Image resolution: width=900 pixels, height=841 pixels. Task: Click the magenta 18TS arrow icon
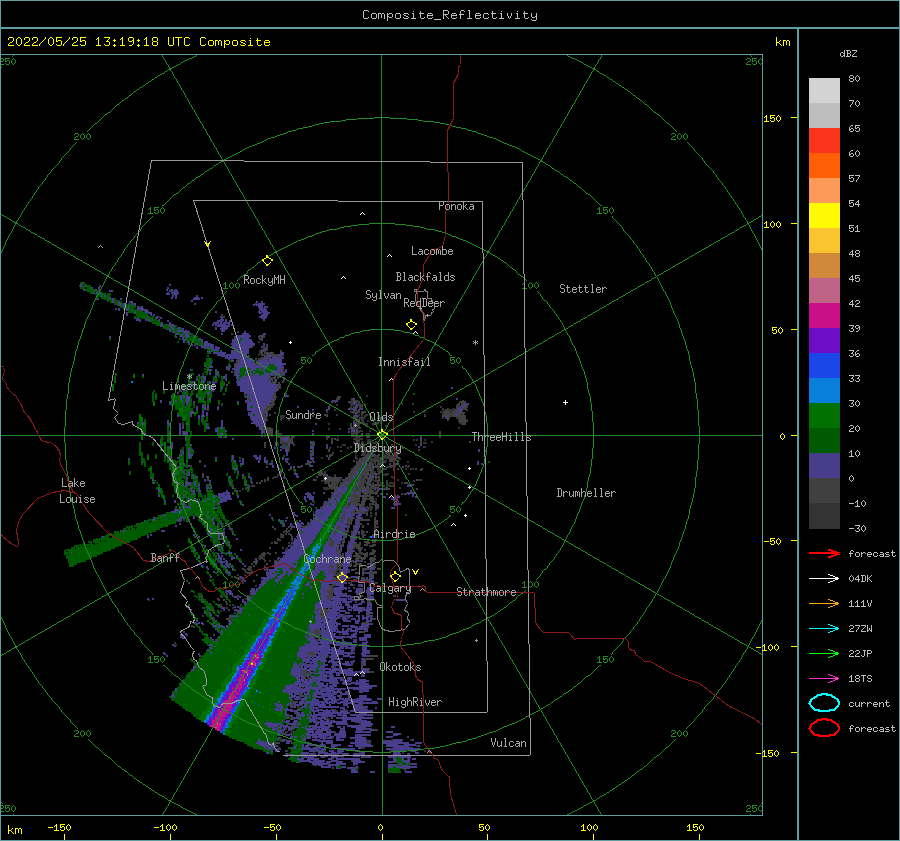[x=824, y=679]
